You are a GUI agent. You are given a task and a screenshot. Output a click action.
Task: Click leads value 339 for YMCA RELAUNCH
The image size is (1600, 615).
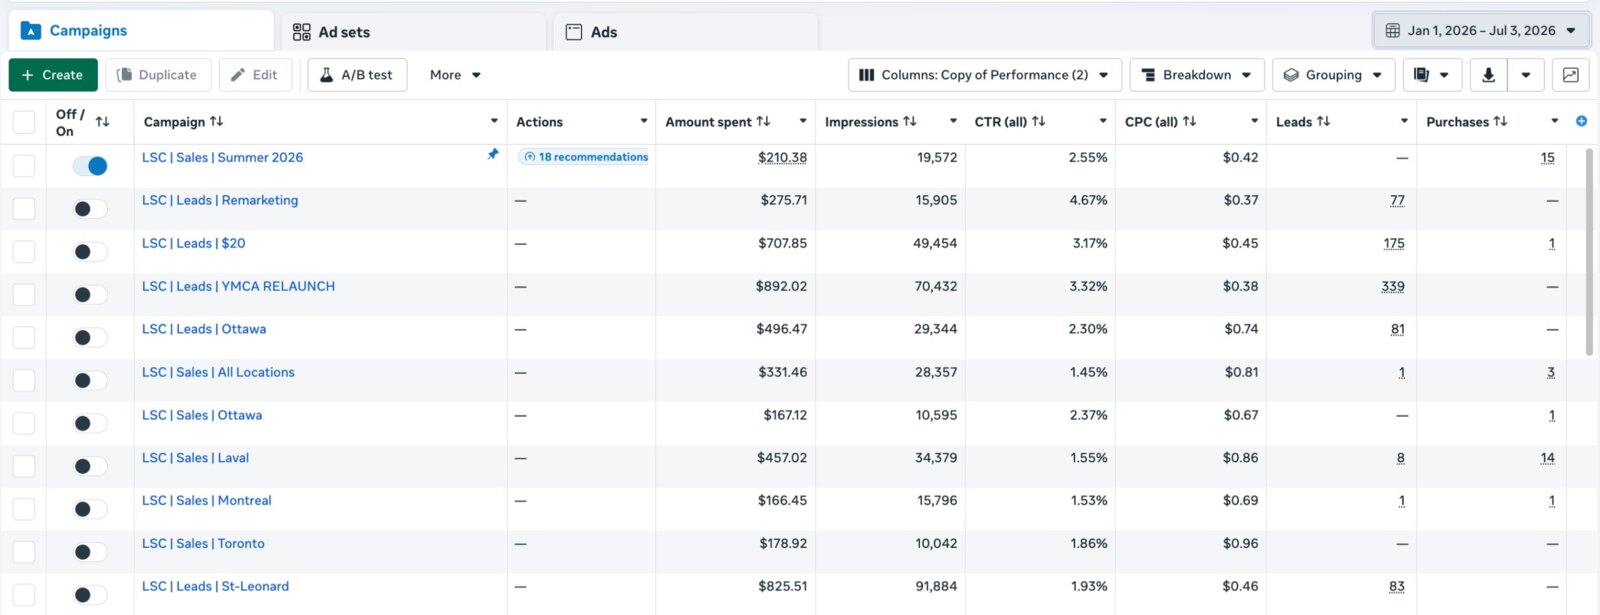point(1393,286)
